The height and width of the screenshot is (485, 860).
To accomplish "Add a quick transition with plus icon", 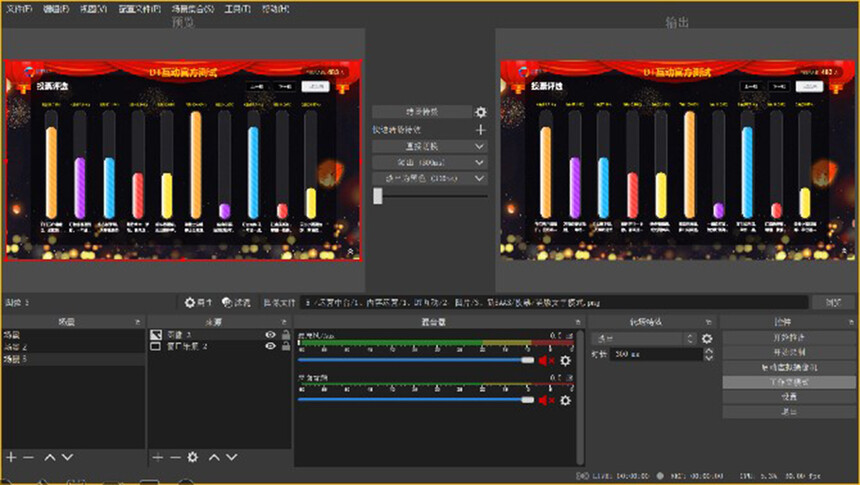I will (x=480, y=130).
